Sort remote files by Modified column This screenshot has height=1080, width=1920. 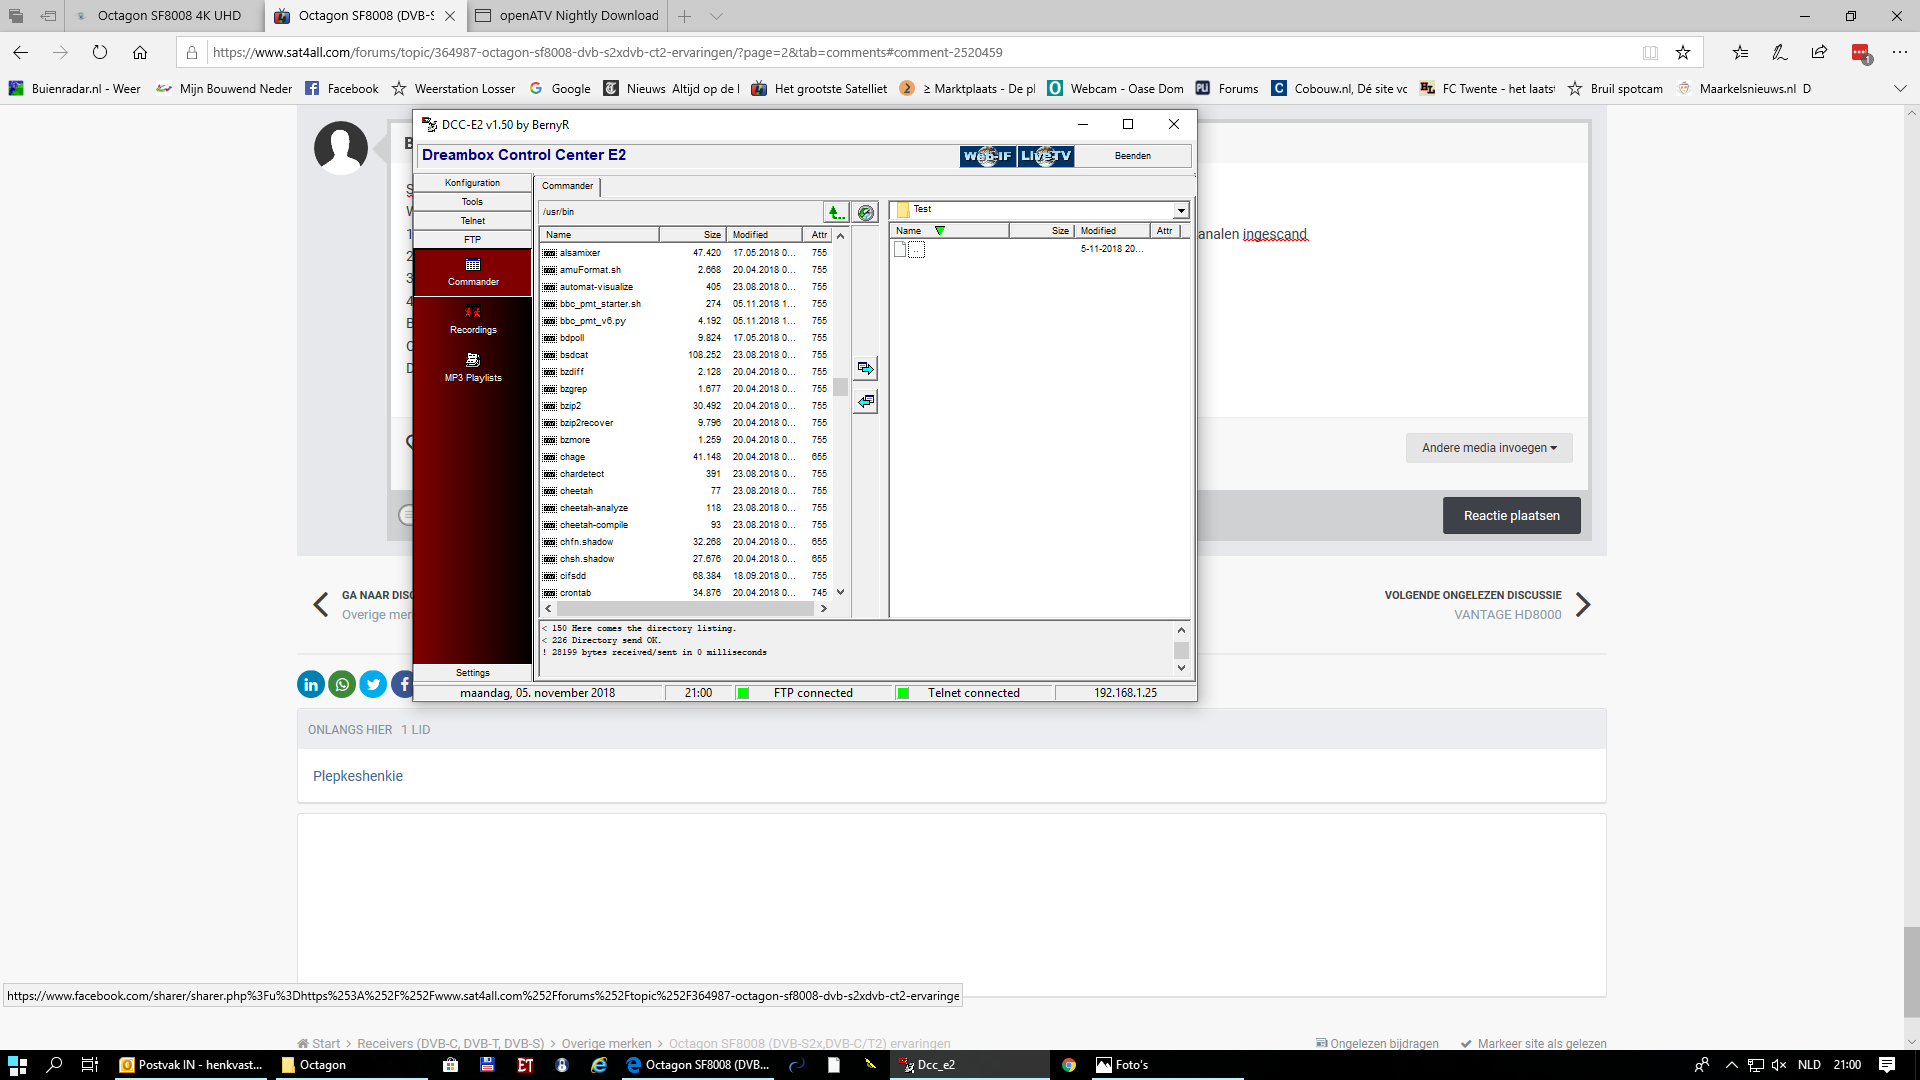(x=764, y=235)
